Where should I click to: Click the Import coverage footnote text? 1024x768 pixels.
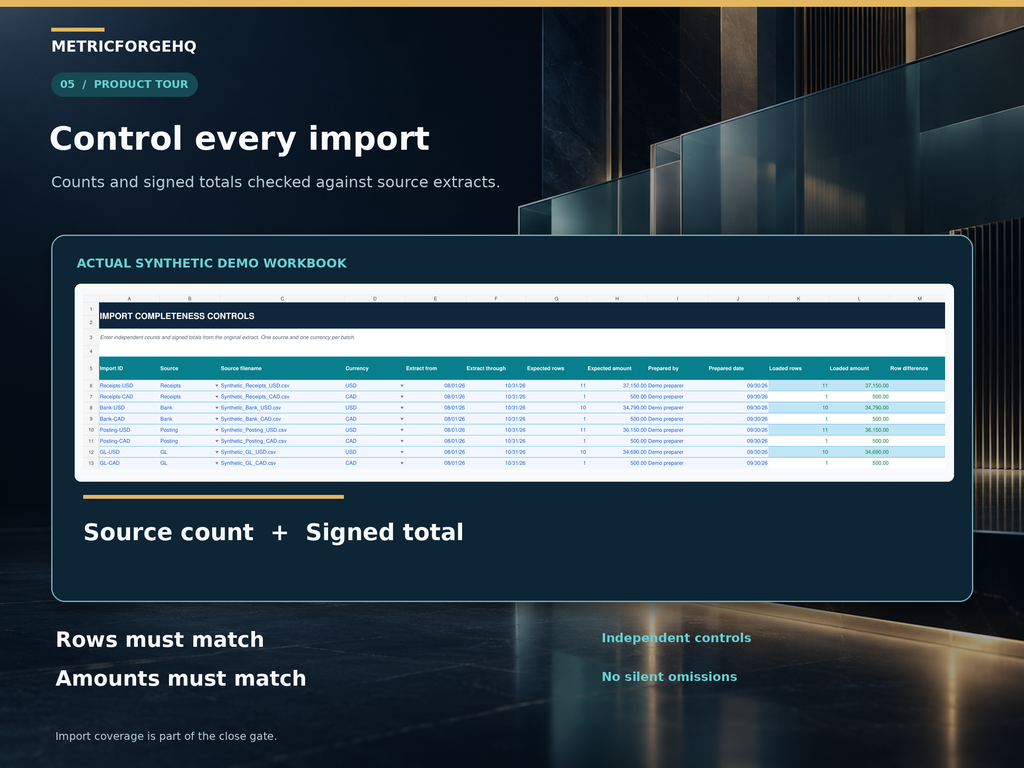coord(166,737)
